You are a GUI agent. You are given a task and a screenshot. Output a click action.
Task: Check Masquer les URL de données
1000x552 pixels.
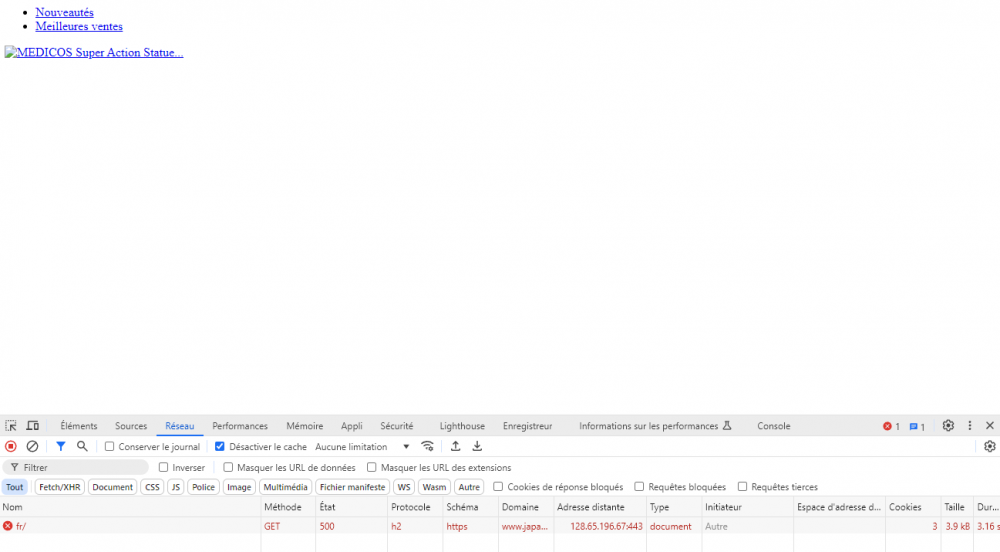pyautogui.click(x=228, y=467)
